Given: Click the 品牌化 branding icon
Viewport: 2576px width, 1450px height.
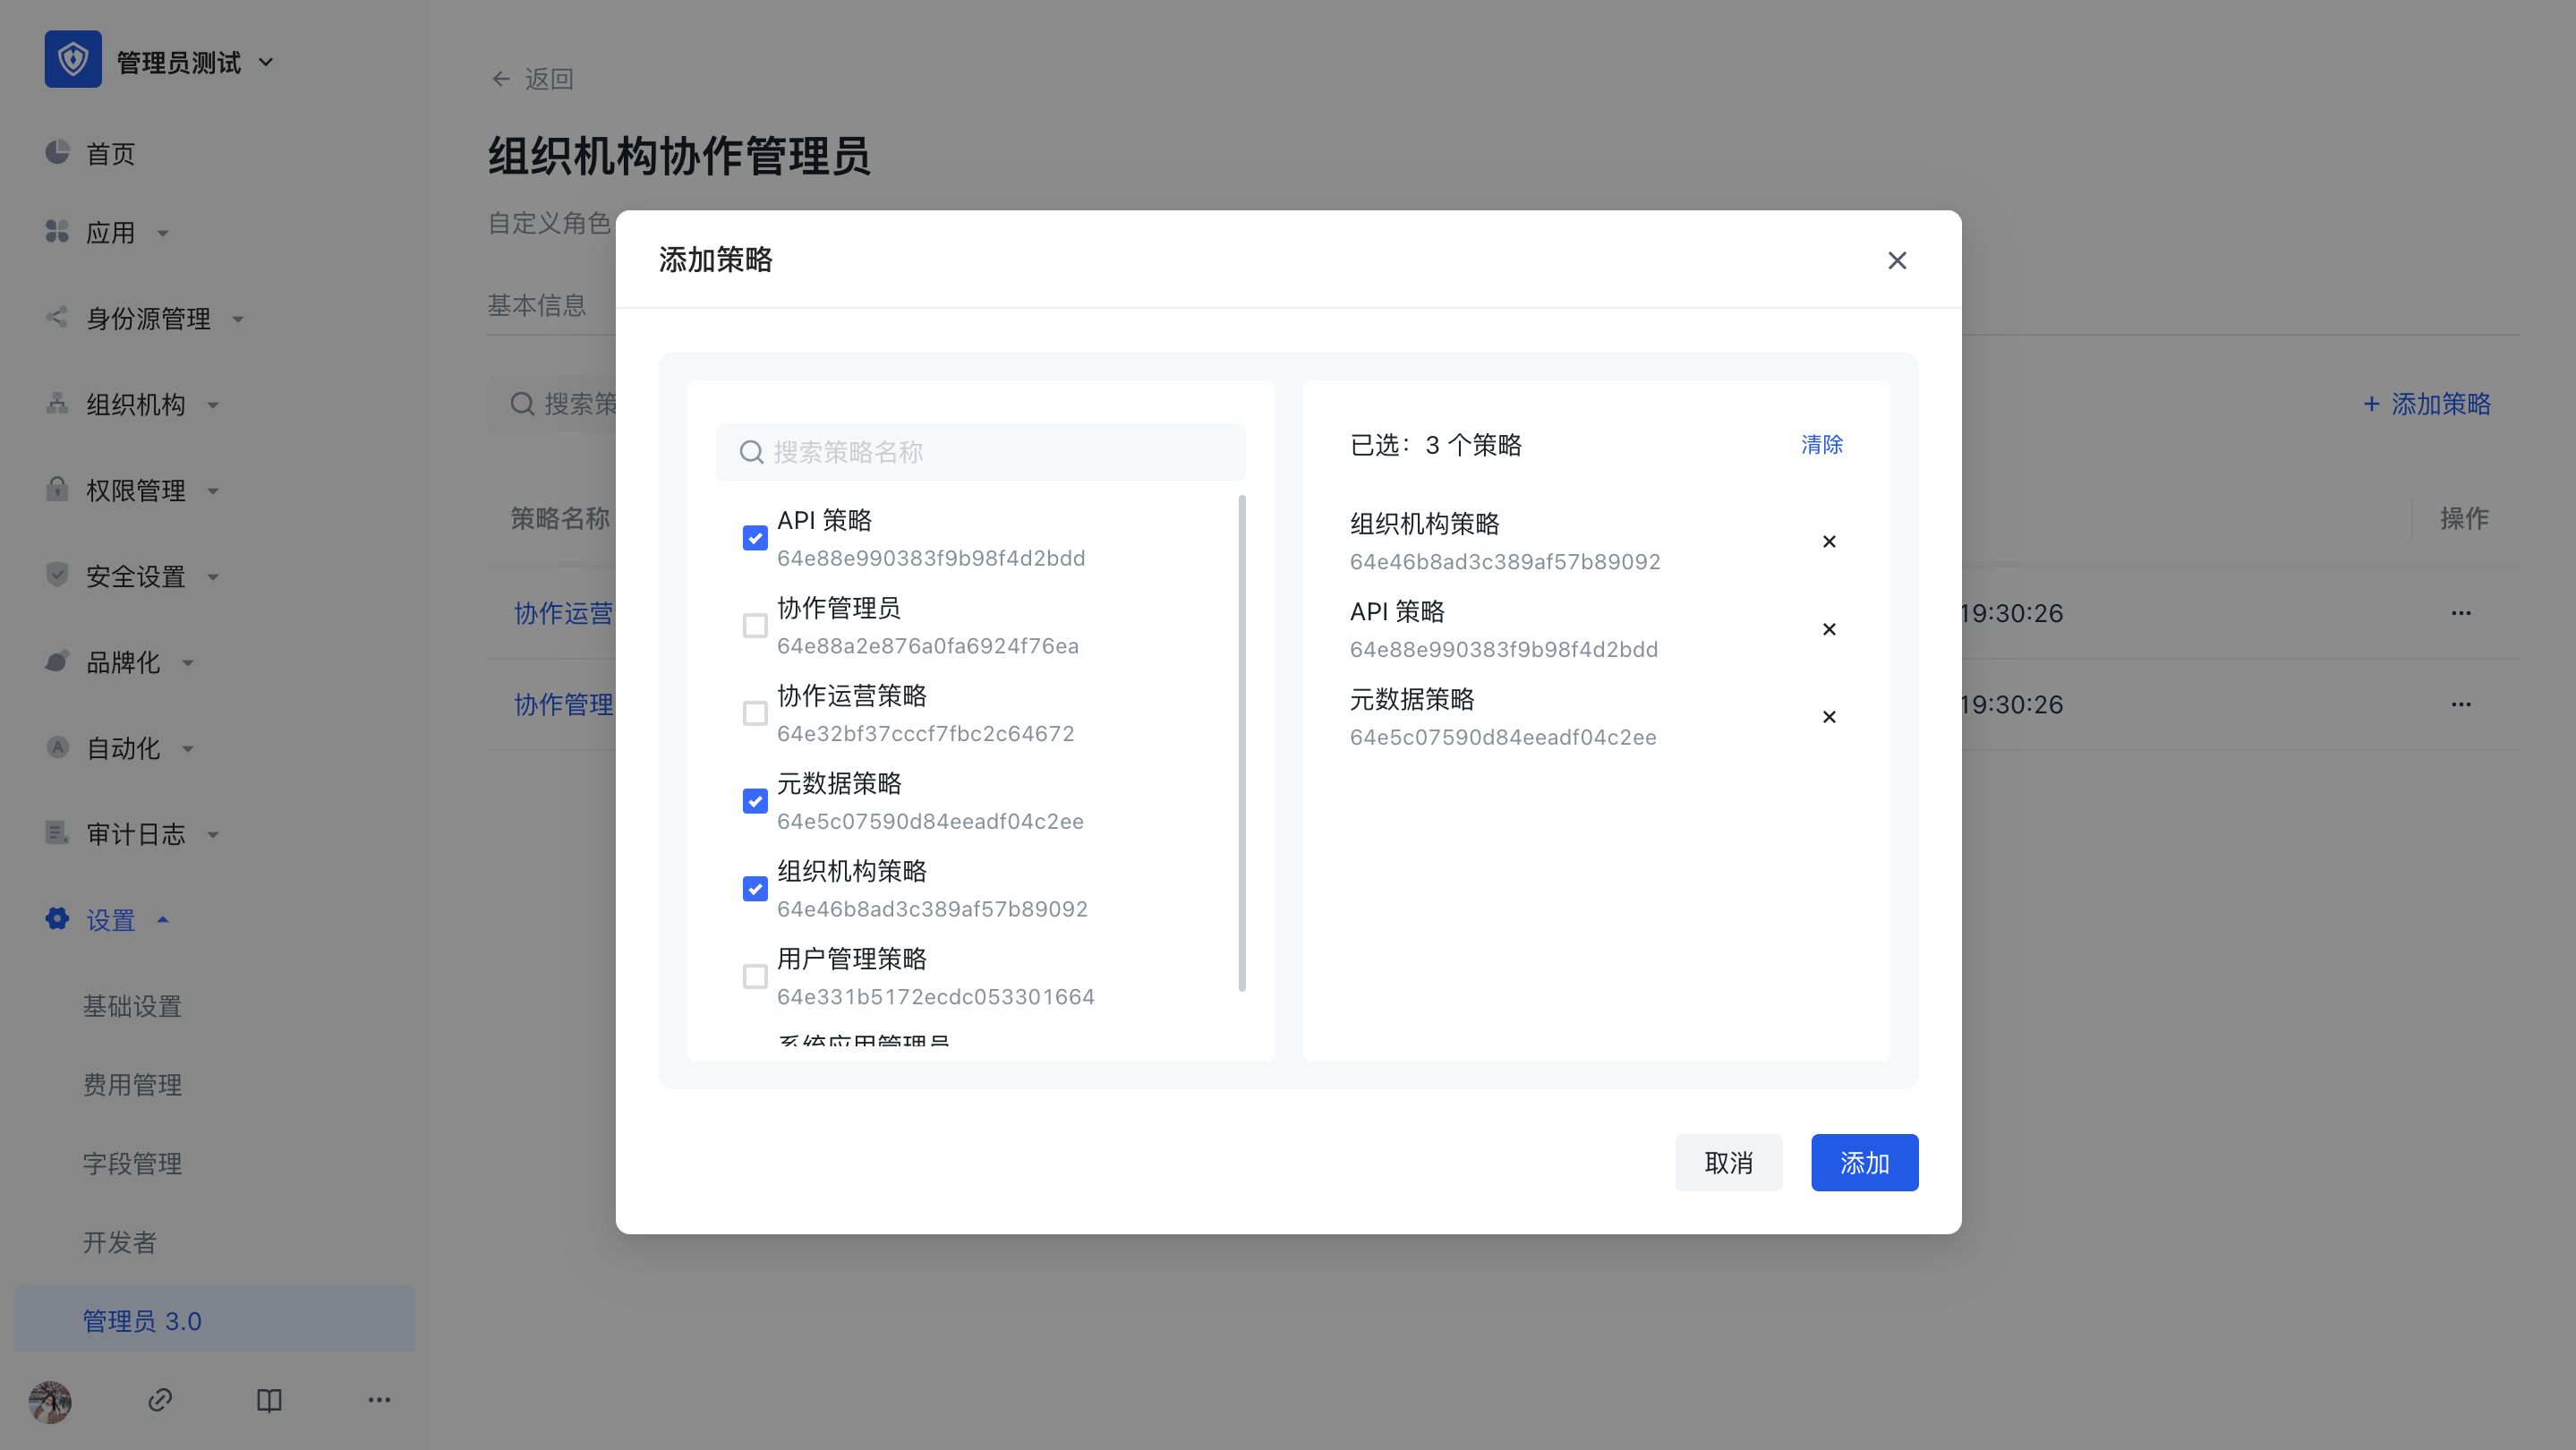Looking at the screenshot, I should pyautogui.click(x=57, y=662).
